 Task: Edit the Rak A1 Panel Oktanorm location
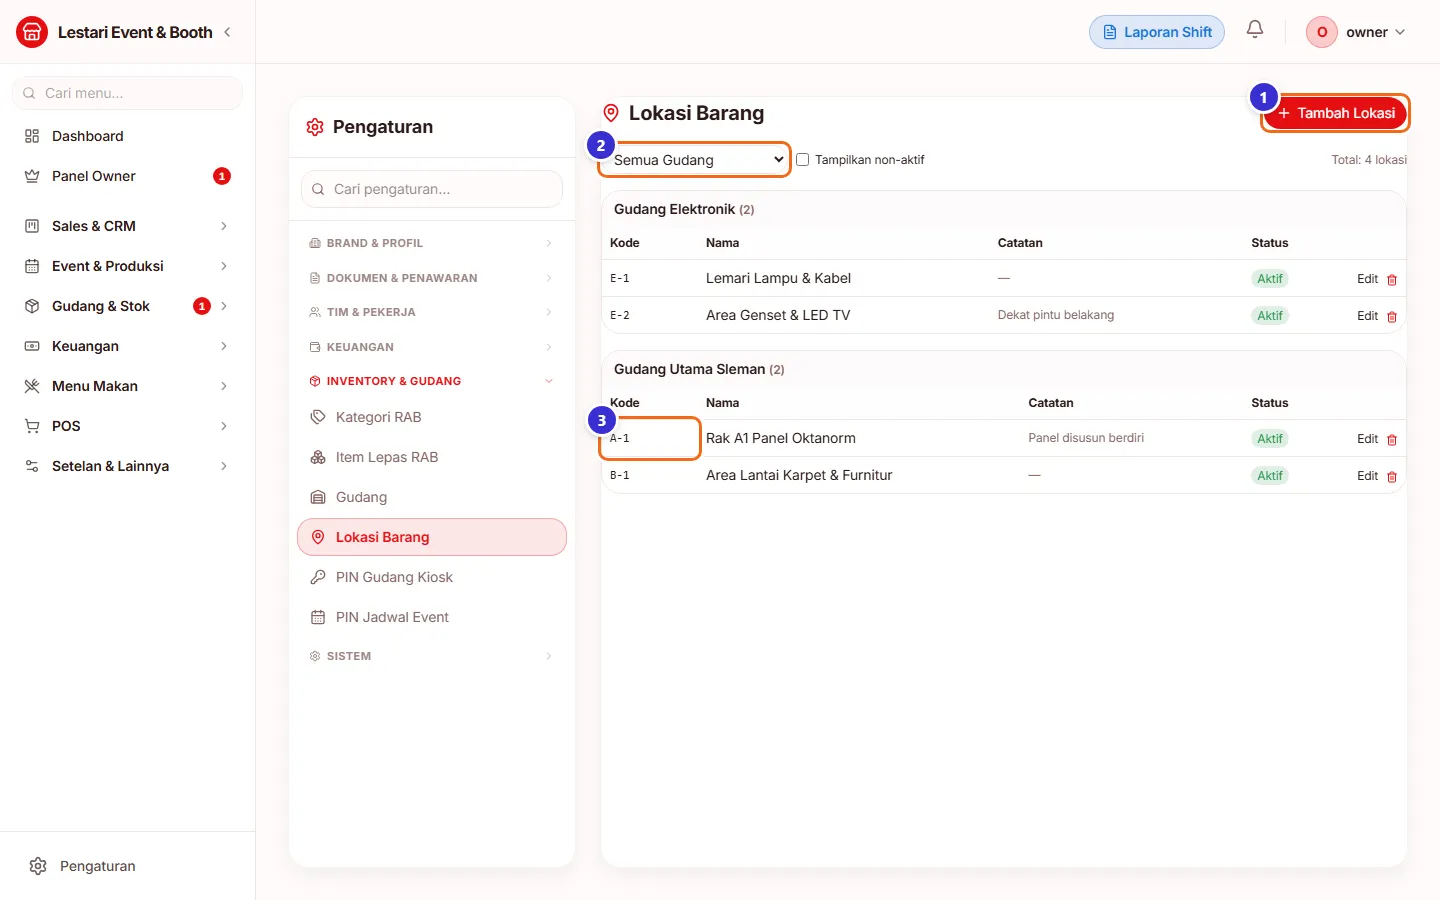(x=1367, y=439)
